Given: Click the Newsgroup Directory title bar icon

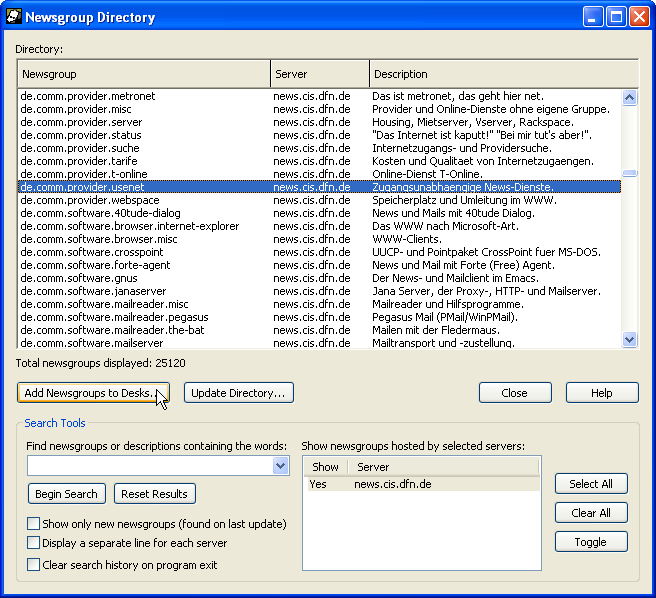Looking at the screenshot, I should click(15, 17).
